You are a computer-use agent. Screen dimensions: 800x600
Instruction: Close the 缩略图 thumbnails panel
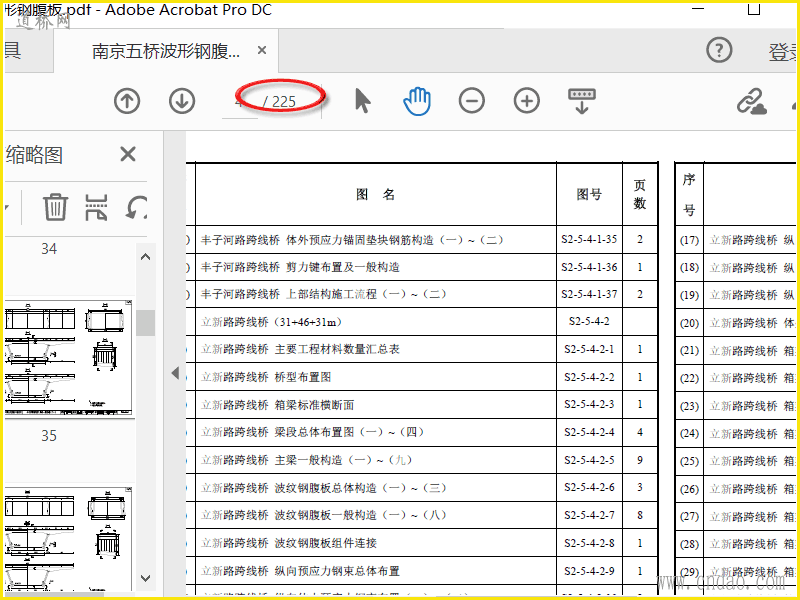pos(128,154)
